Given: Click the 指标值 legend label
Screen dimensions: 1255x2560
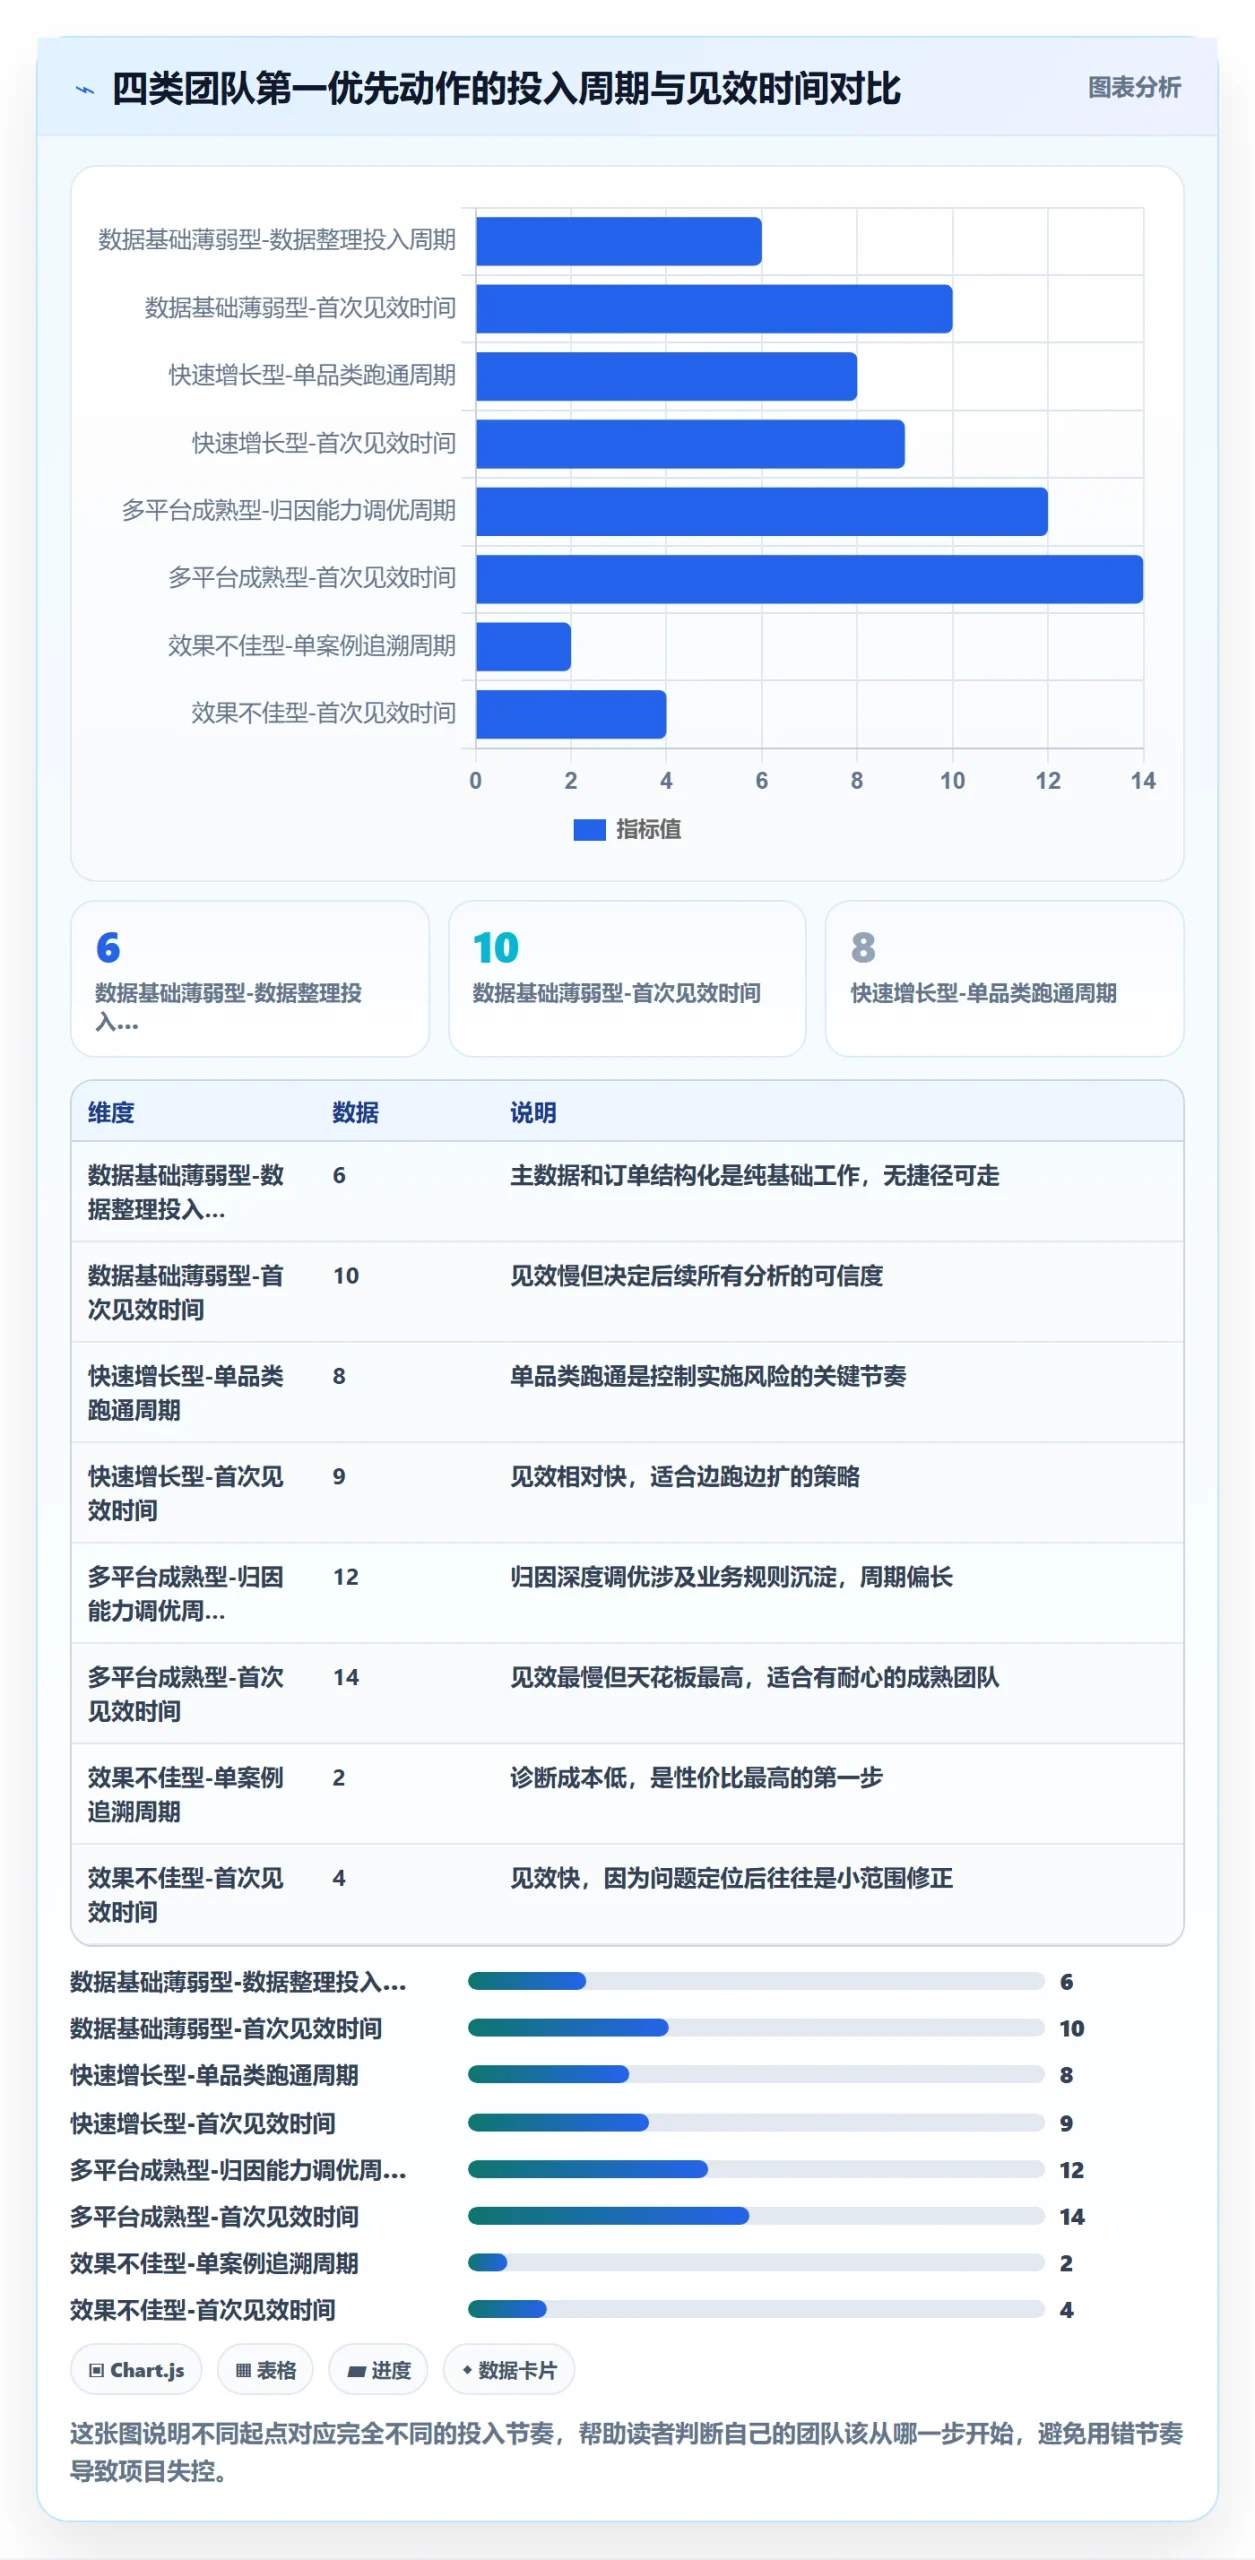Looking at the screenshot, I should point(648,829).
